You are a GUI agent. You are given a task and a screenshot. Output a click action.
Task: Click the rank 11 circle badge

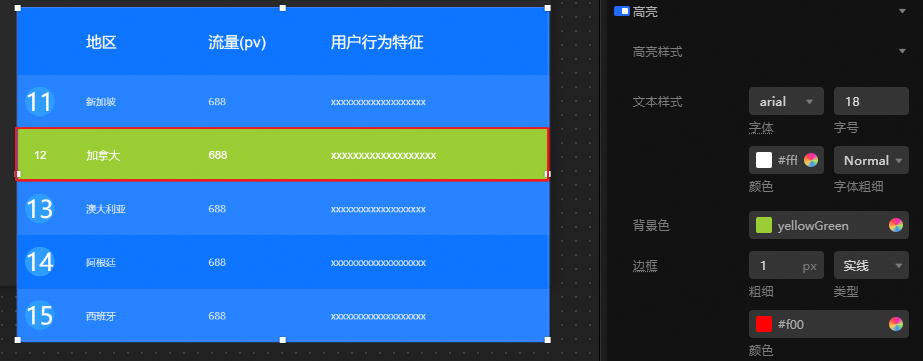(x=39, y=102)
